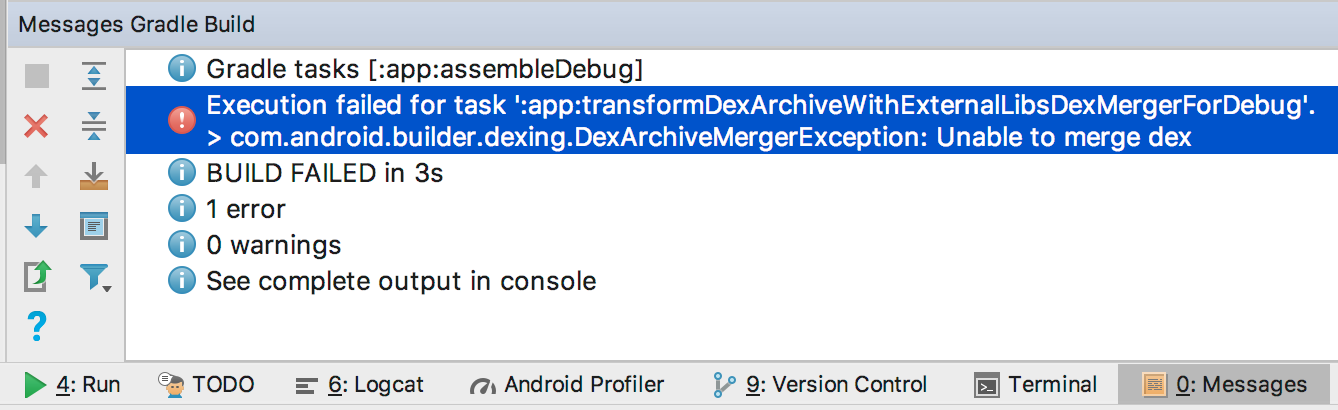Open the 6: Logcat tab

pyautogui.click(x=360, y=385)
